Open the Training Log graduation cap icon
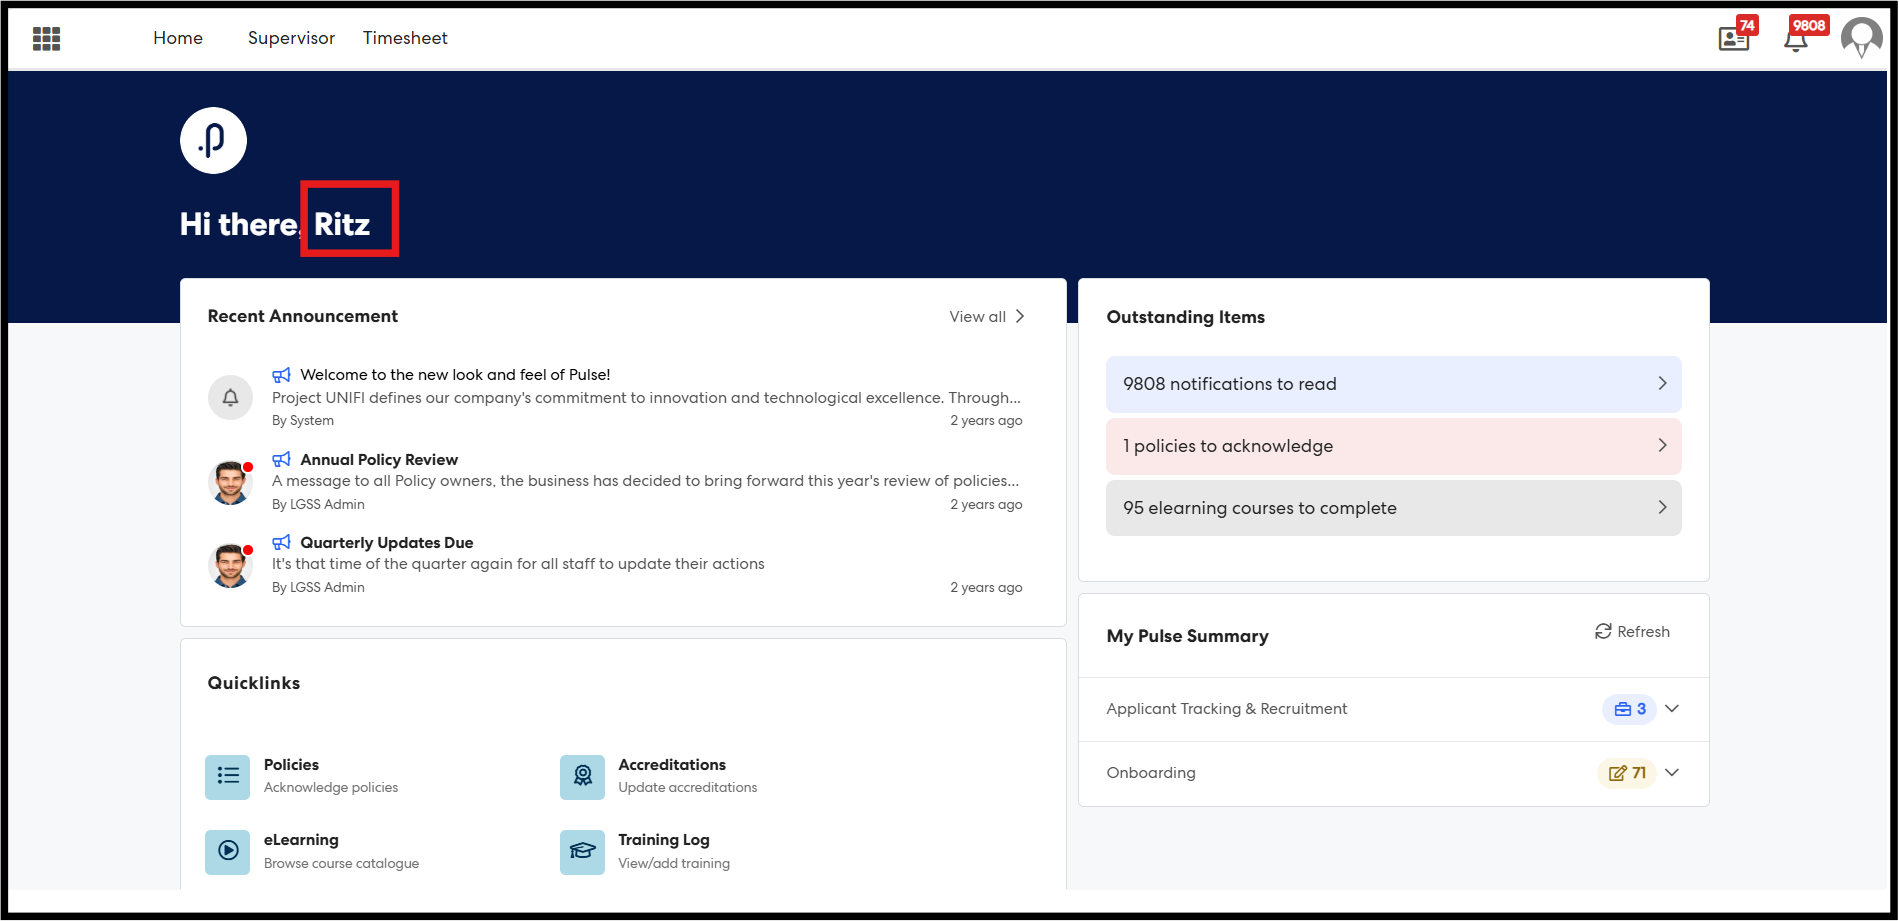This screenshot has width=1899, height=921. click(582, 851)
